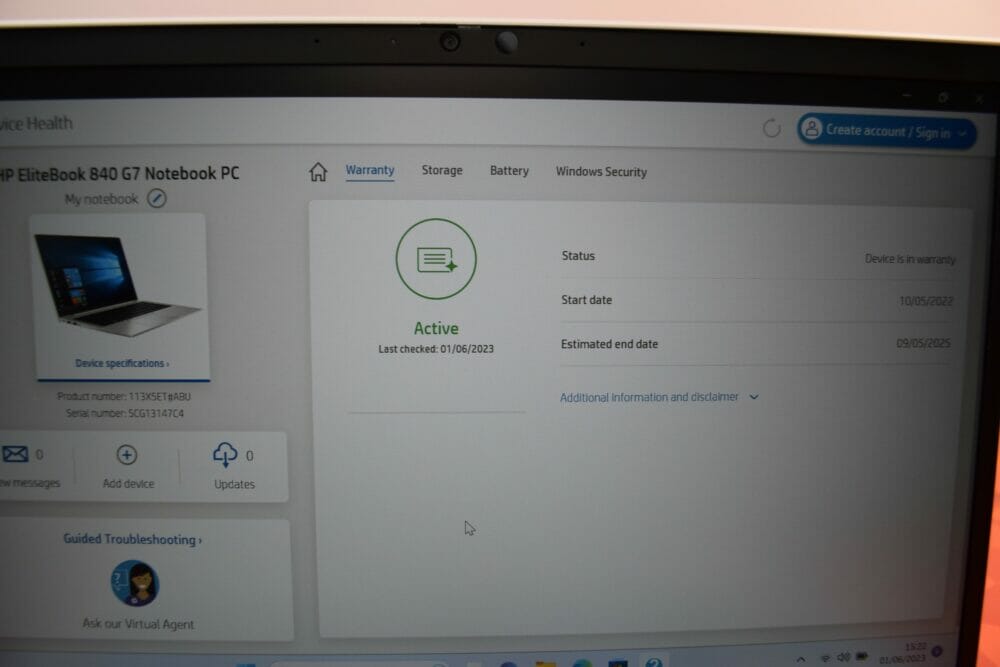Click the Last checked: 01/06/2023 text
The height and width of the screenshot is (667, 1000).
coord(436,349)
